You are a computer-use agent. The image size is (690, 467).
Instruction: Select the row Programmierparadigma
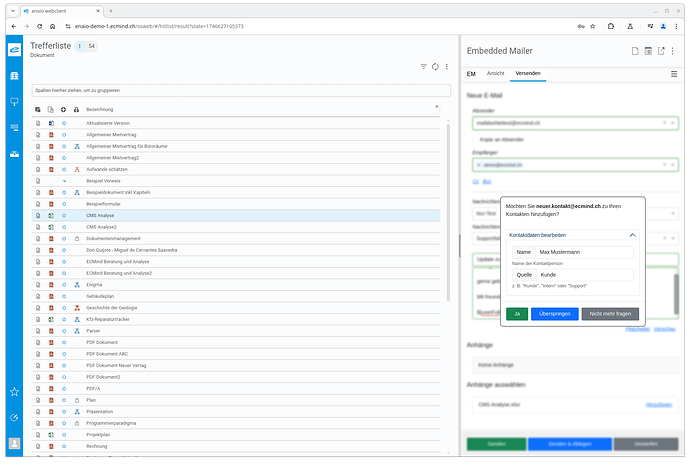click(x=236, y=423)
